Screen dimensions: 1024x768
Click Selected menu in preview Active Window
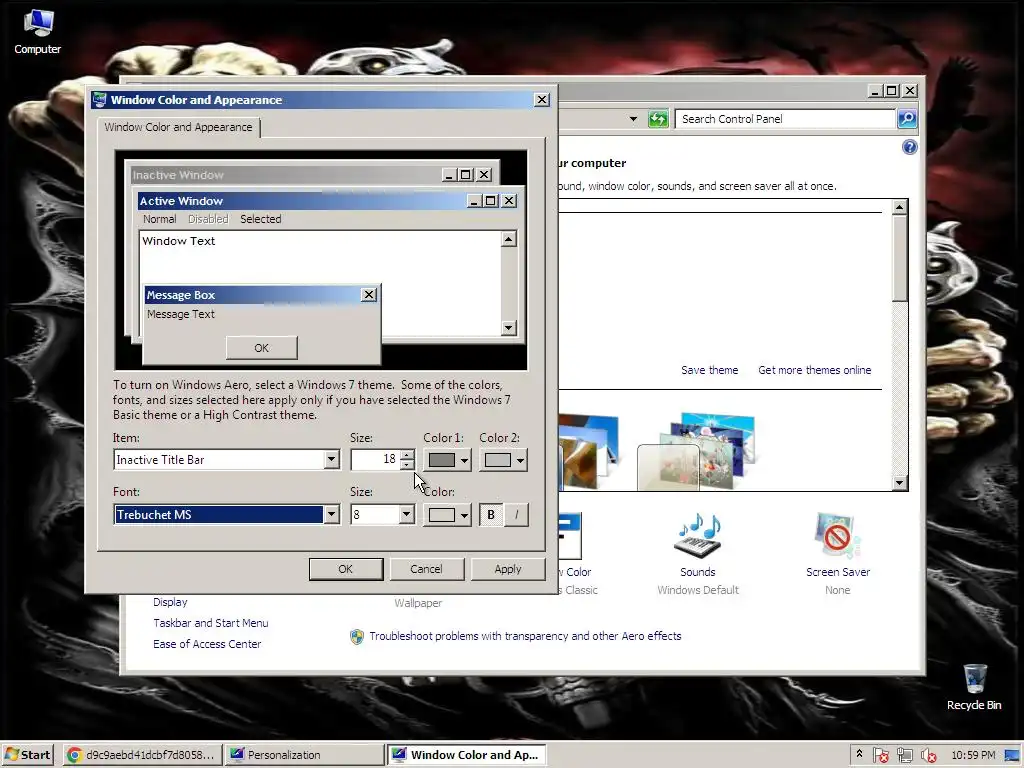261,219
